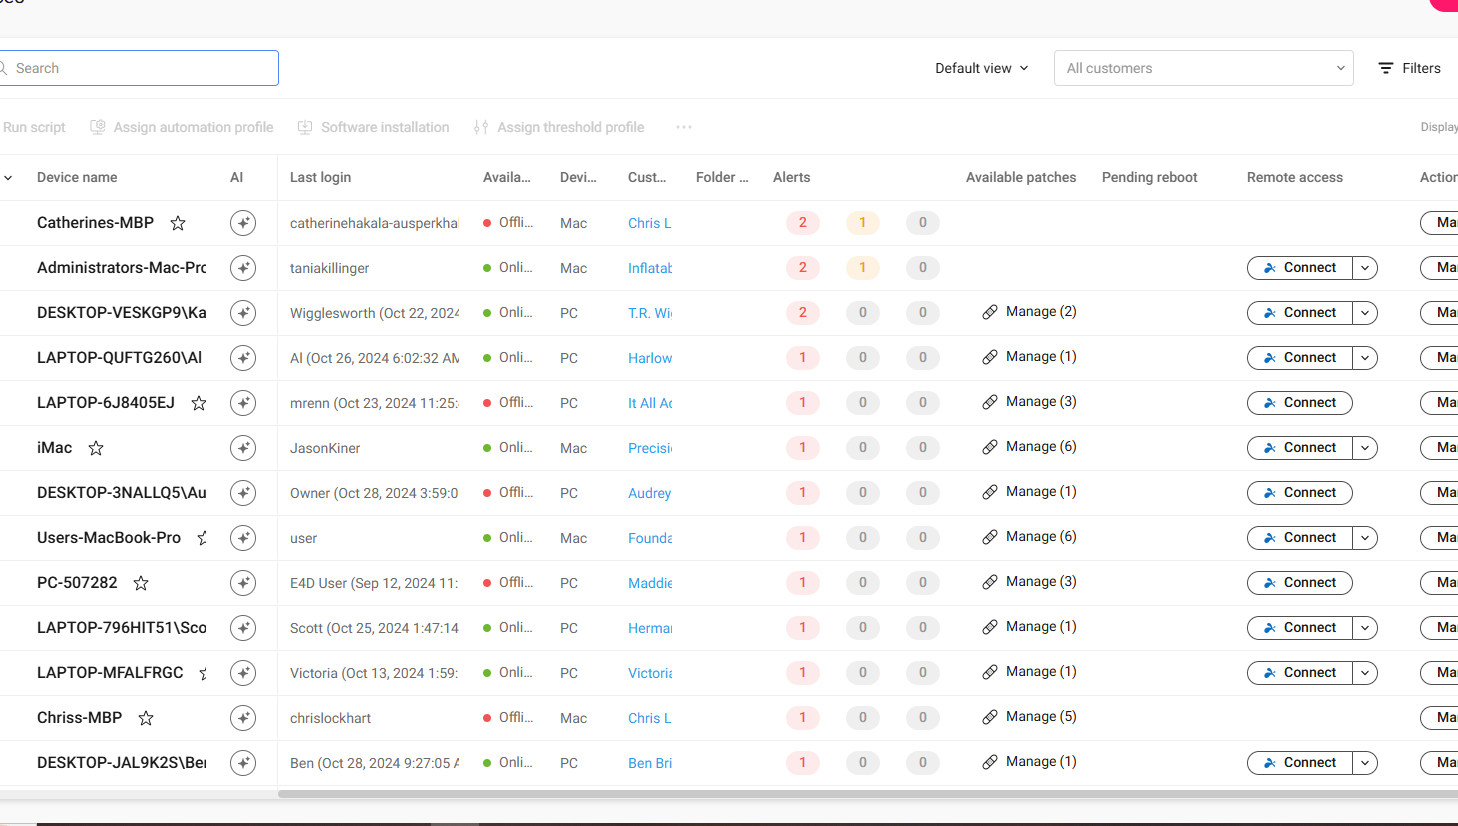Viewport: 1458px width, 826px height.
Task: Open Connect dropdown arrow for iMac
Action: (1365, 448)
